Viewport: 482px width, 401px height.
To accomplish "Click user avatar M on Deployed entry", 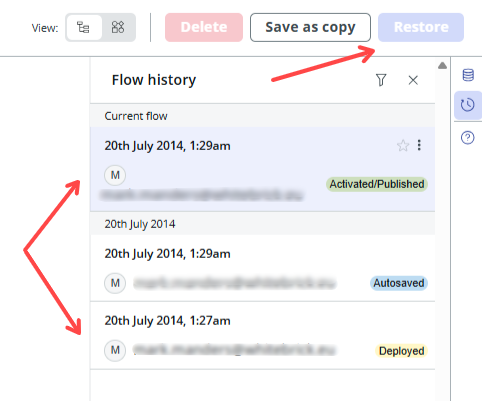I will click(x=115, y=350).
